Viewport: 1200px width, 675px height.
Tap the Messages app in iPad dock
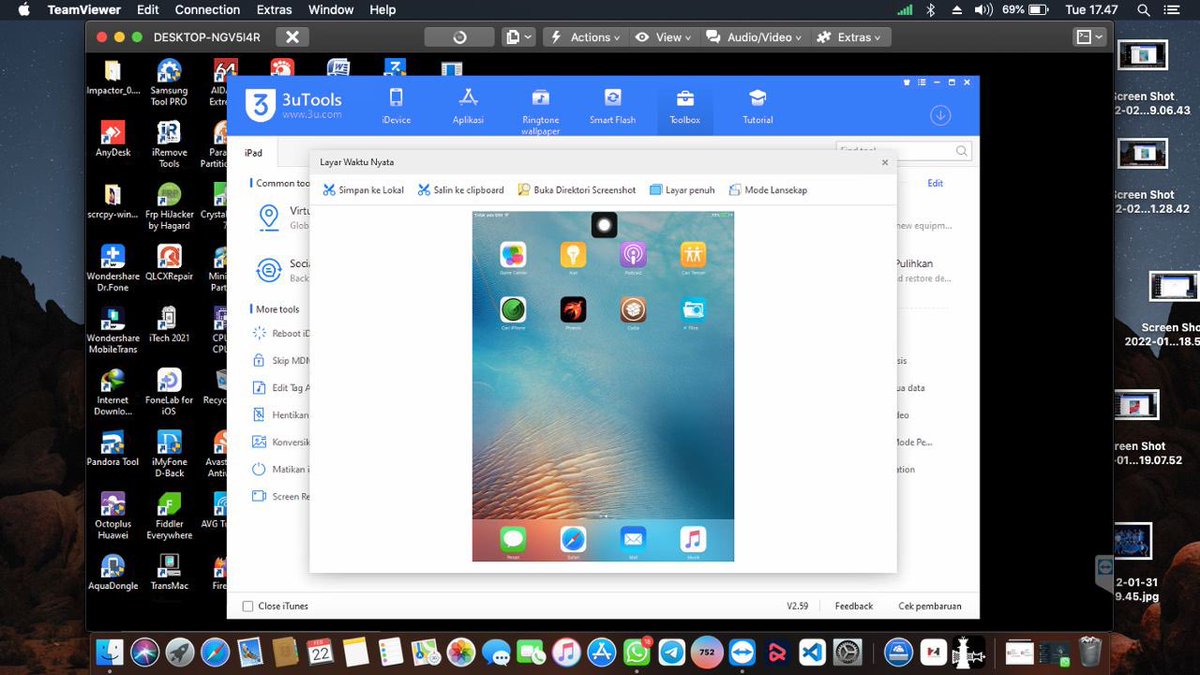tap(513, 540)
